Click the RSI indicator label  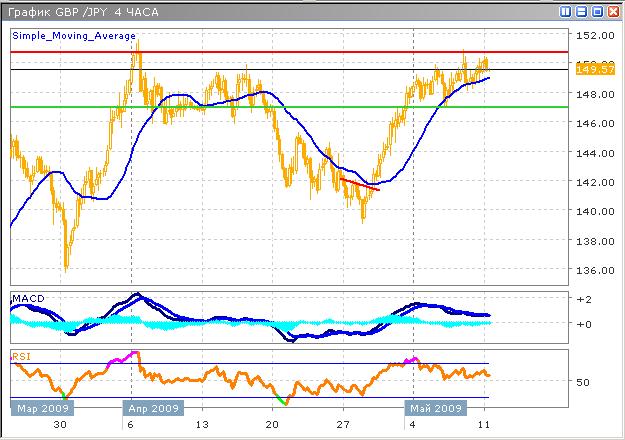20,355
